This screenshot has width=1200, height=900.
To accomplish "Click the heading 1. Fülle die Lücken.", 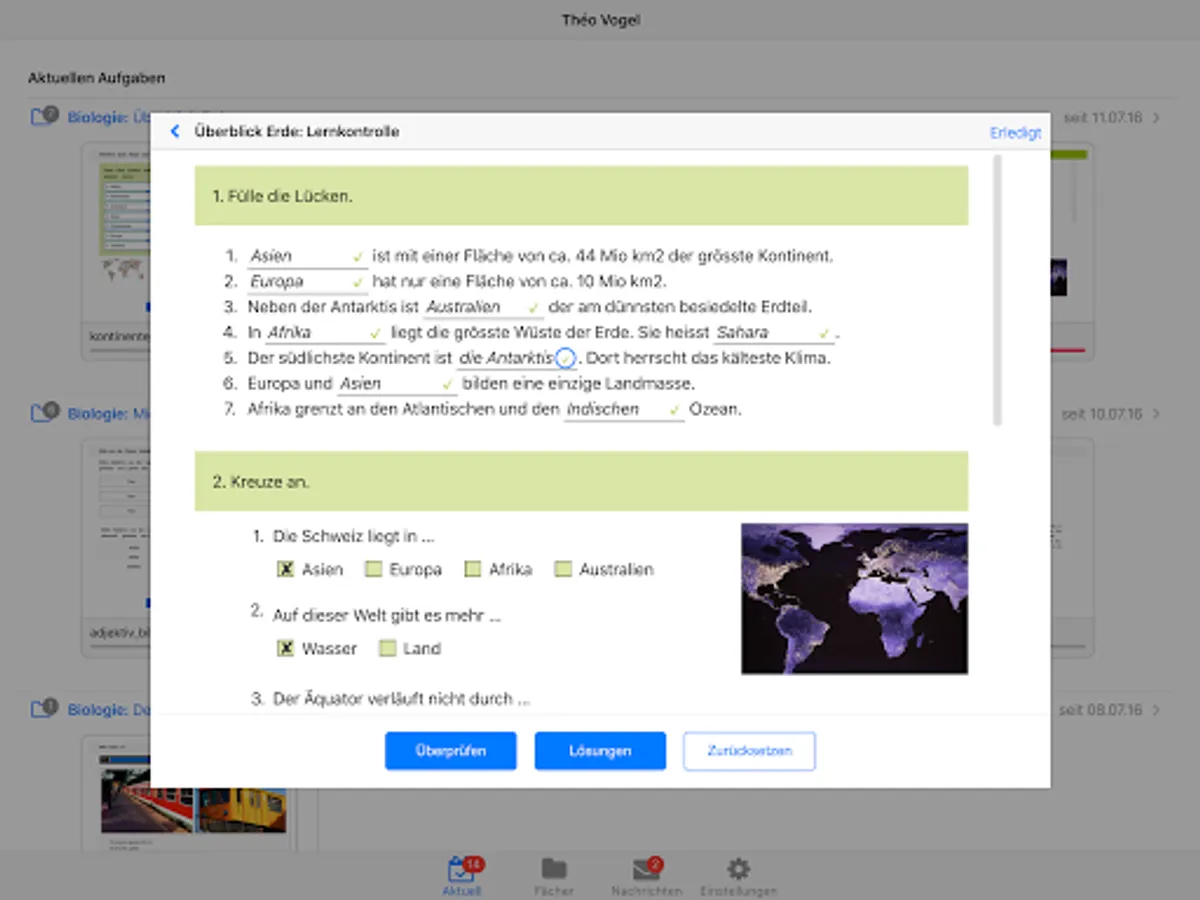I will 282,196.
